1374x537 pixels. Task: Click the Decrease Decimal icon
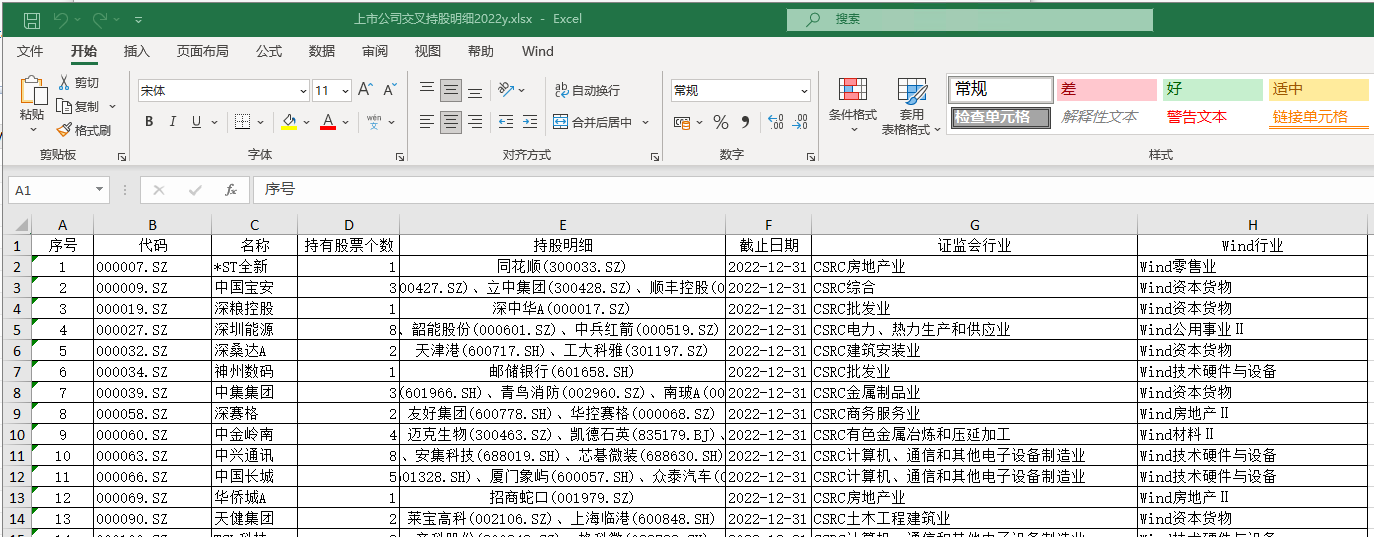click(x=800, y=122)
